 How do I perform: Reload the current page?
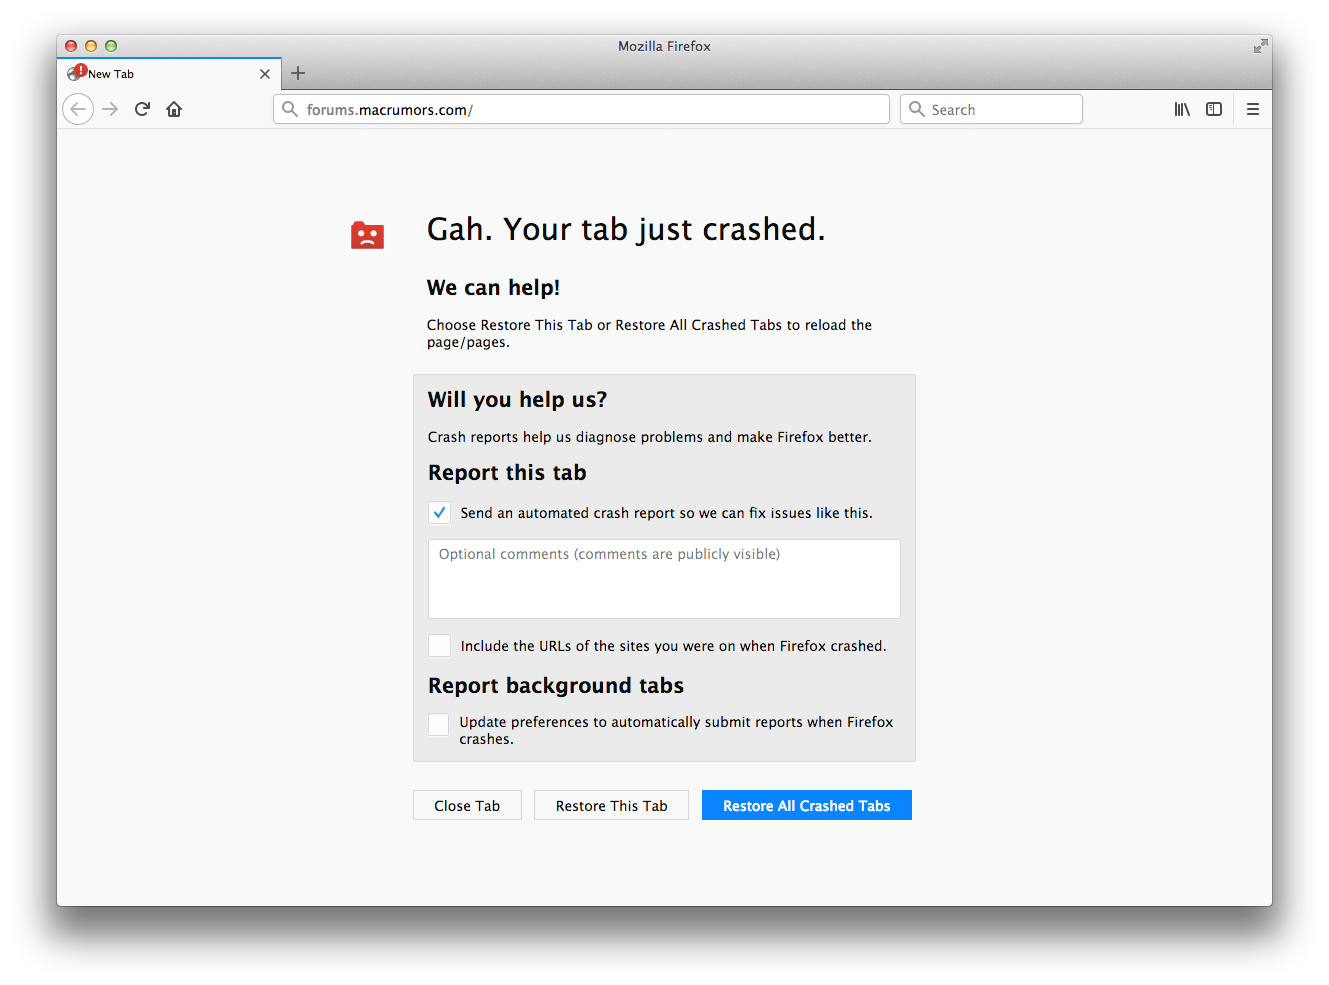point(142,109)
